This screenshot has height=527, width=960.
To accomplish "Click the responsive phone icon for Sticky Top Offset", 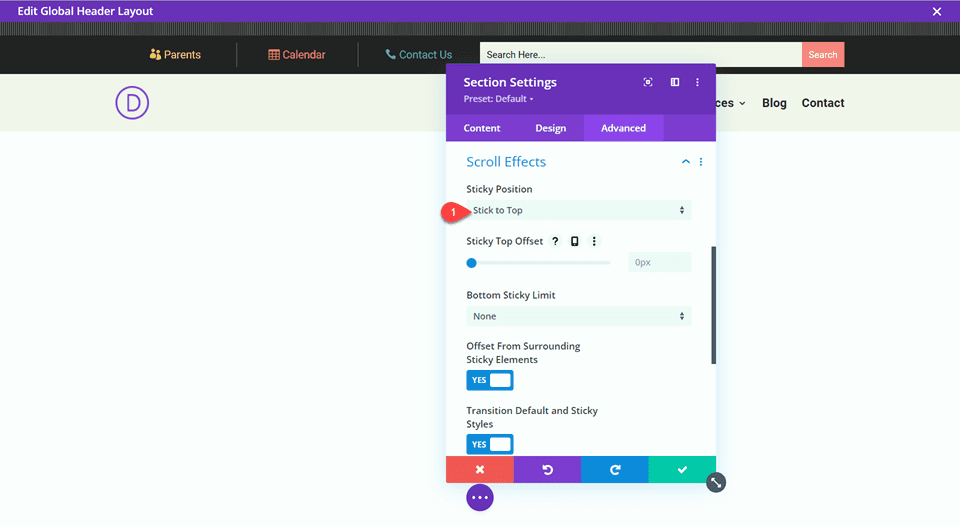I will [575, 241].
